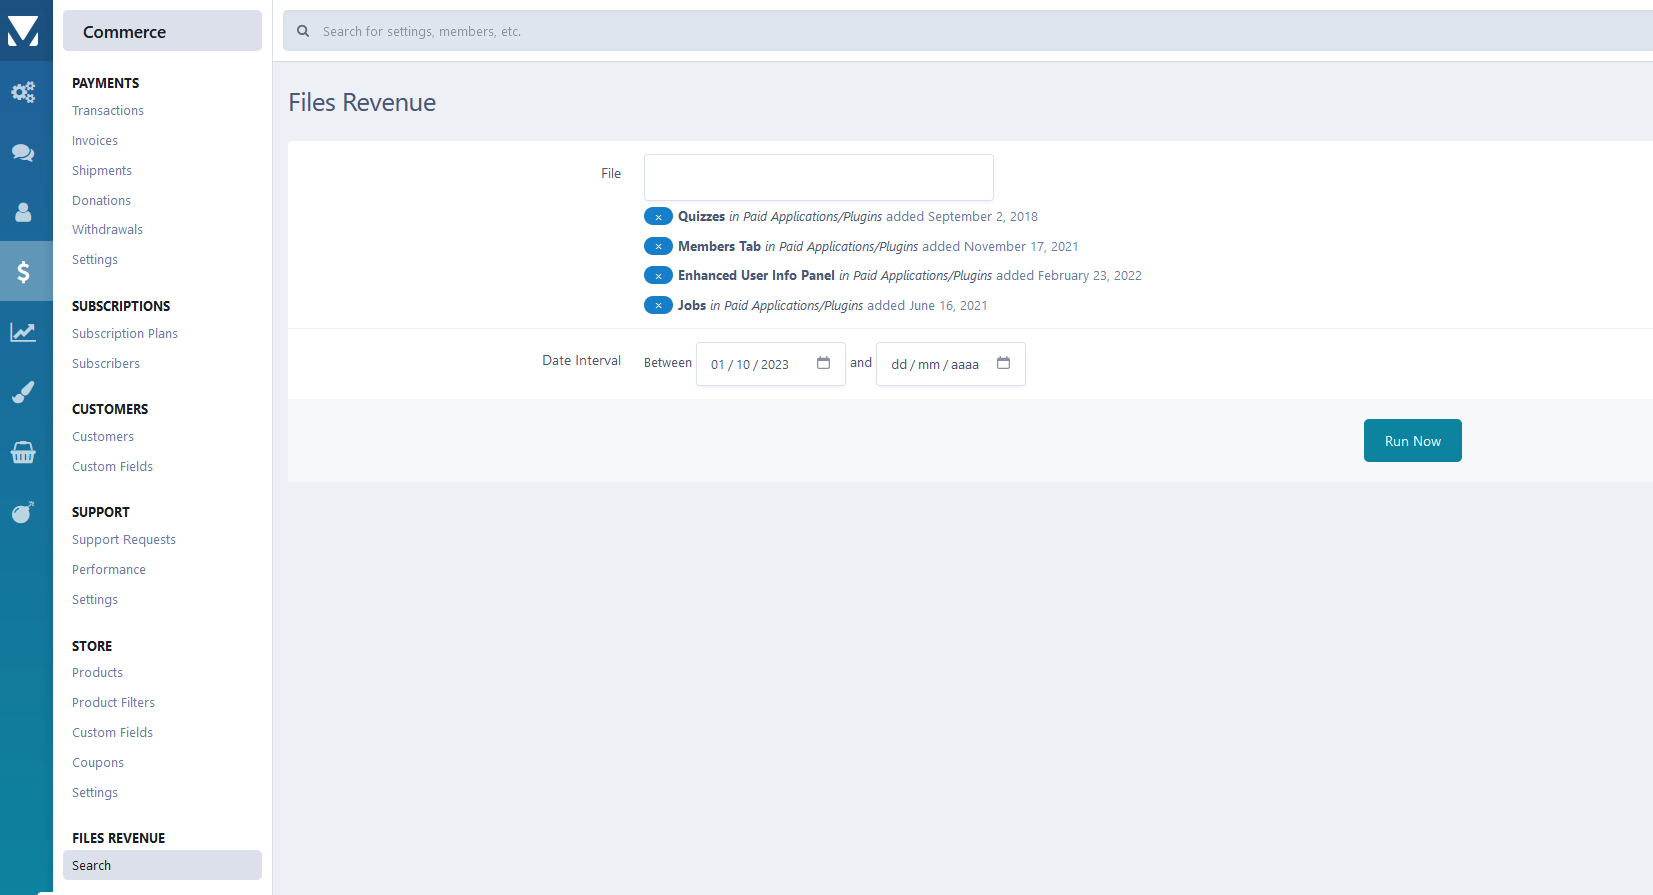The height and width of the screenshot is (895, 1653).
Task: Open Subscription Plans menu item
Action: 125,334
